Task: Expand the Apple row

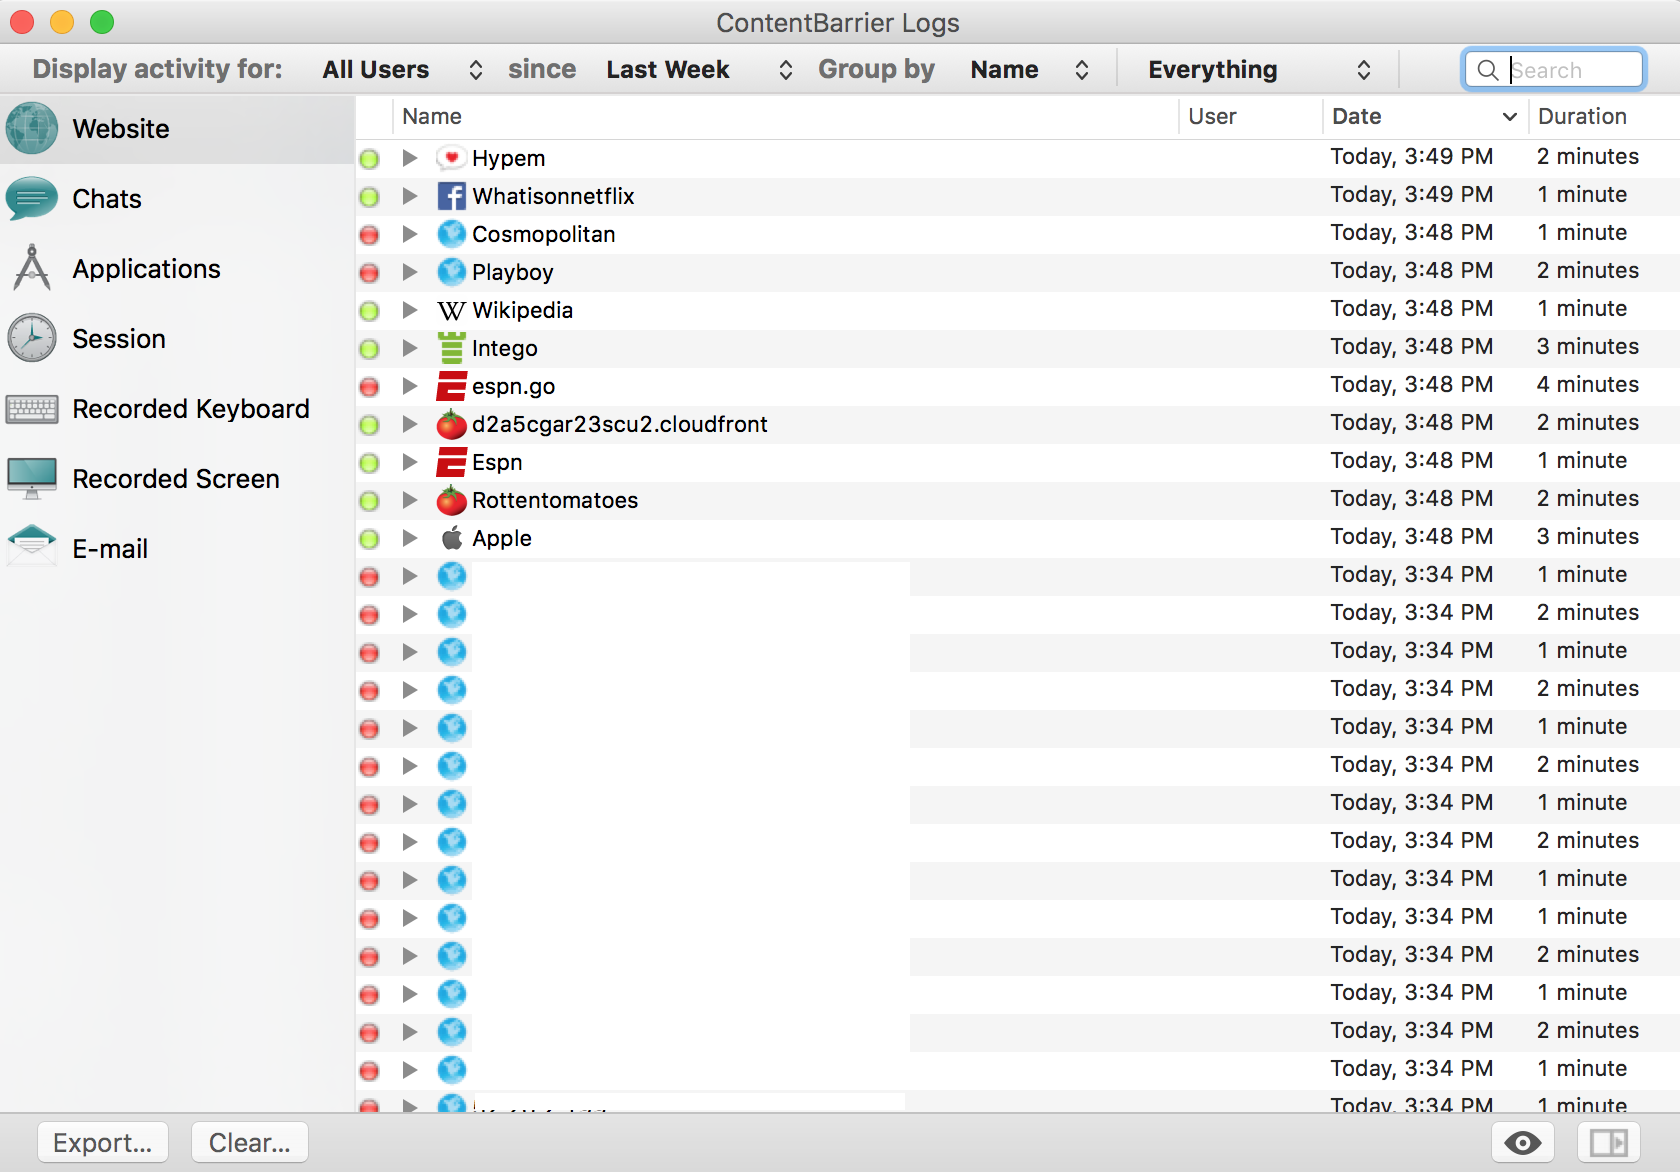Action: pos(410,538)
